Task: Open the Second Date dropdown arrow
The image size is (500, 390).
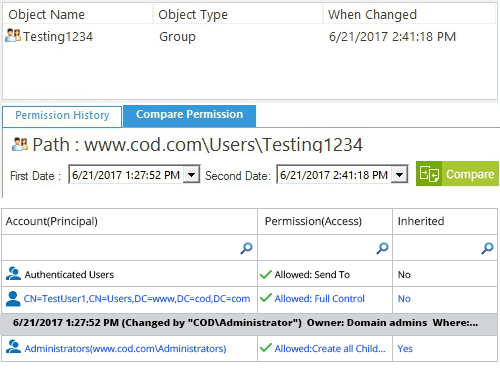Action: click(399, 174)
